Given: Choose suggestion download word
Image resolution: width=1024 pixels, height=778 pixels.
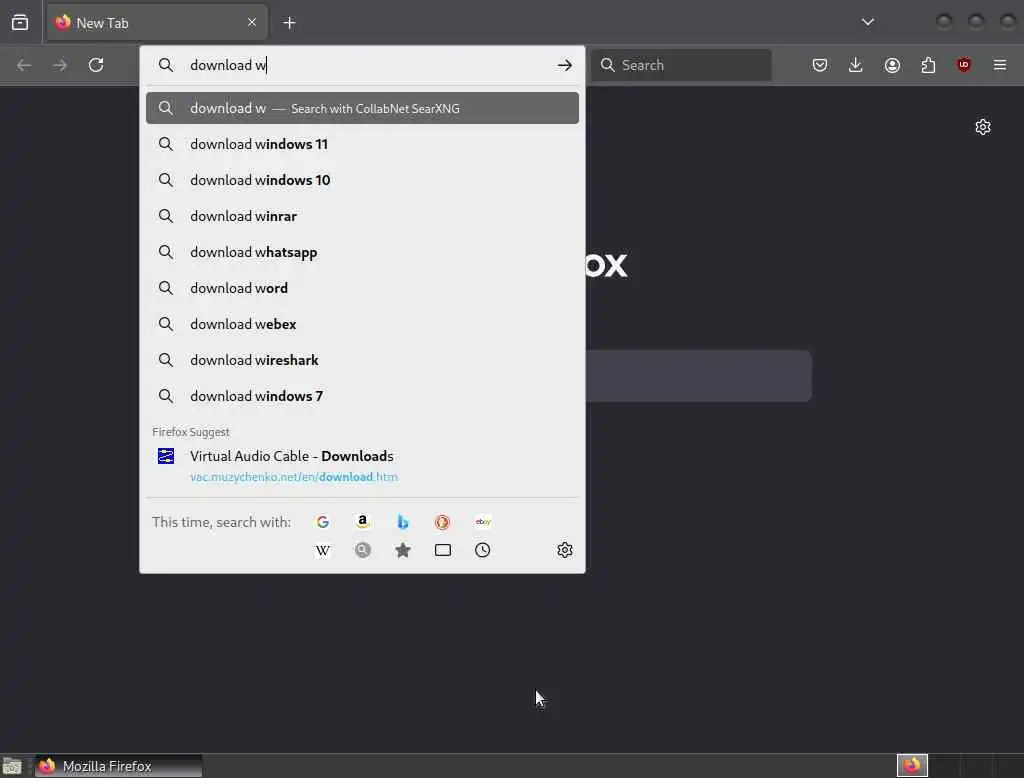Looking at the screenshot, I should coord(362,288).
